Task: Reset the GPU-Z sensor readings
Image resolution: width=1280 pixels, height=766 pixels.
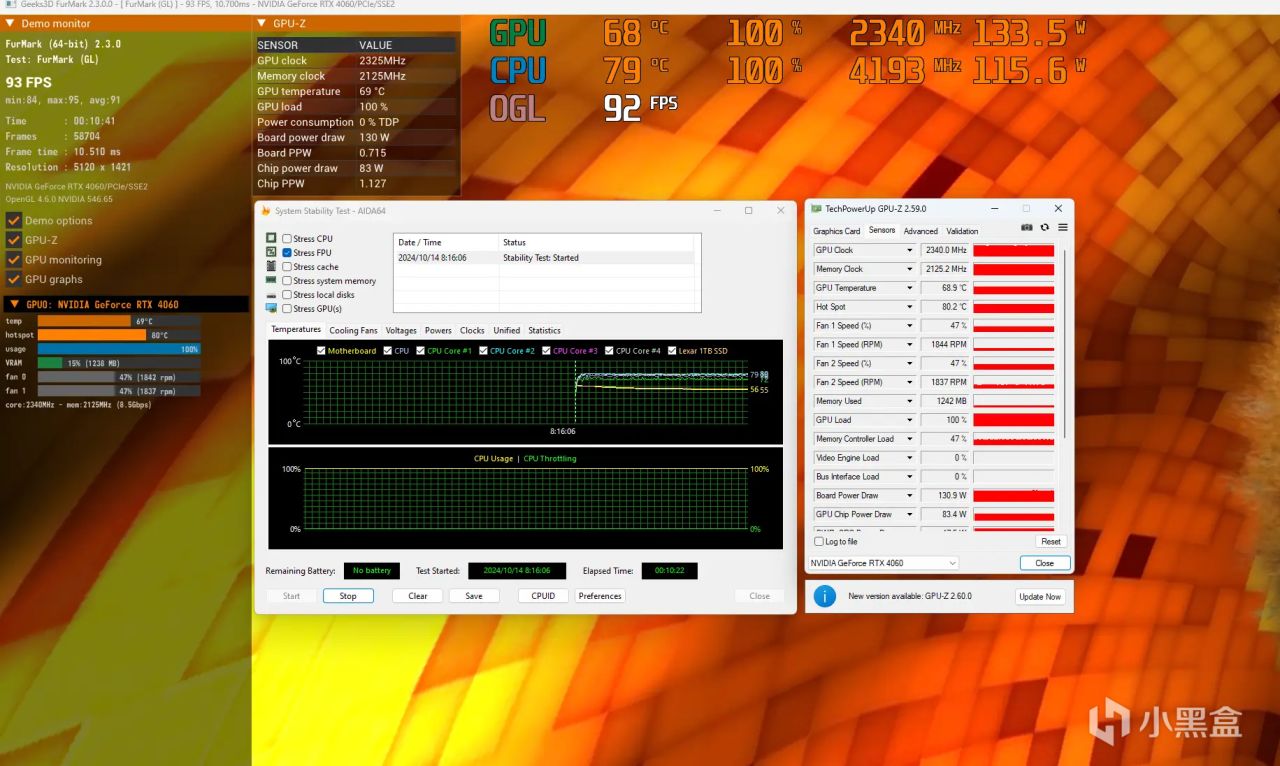Action: point(1051,542)
